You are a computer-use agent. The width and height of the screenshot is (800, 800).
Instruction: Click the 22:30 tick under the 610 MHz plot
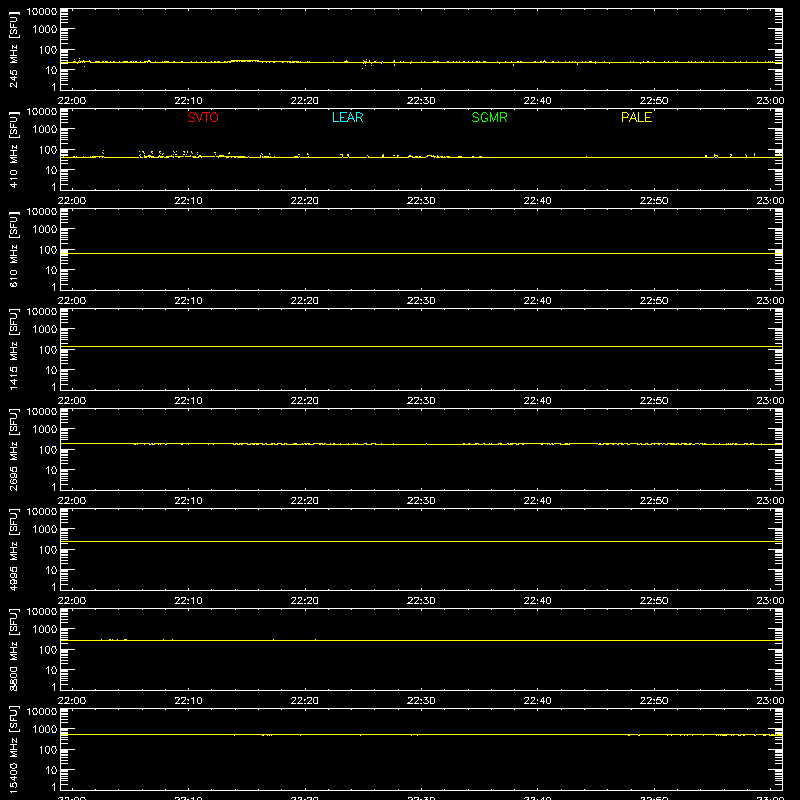421,301
